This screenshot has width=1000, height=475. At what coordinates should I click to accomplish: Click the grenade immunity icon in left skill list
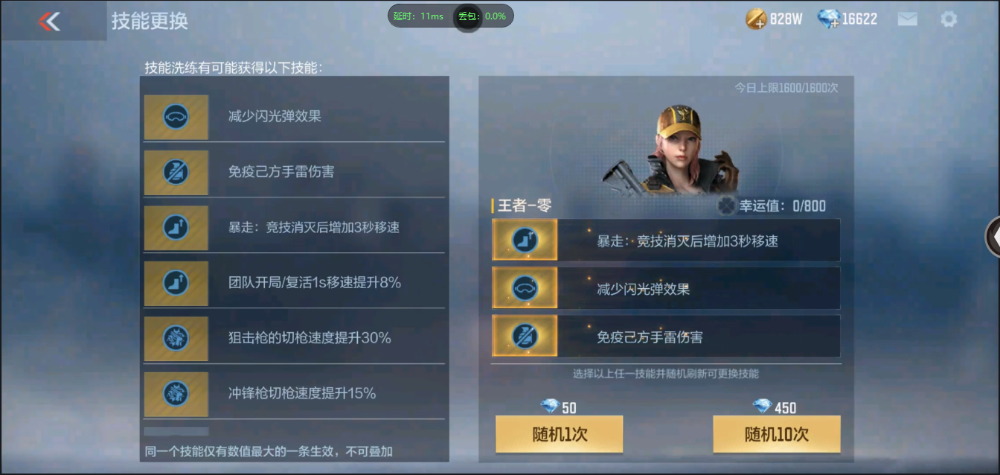[x=176, y=173]
